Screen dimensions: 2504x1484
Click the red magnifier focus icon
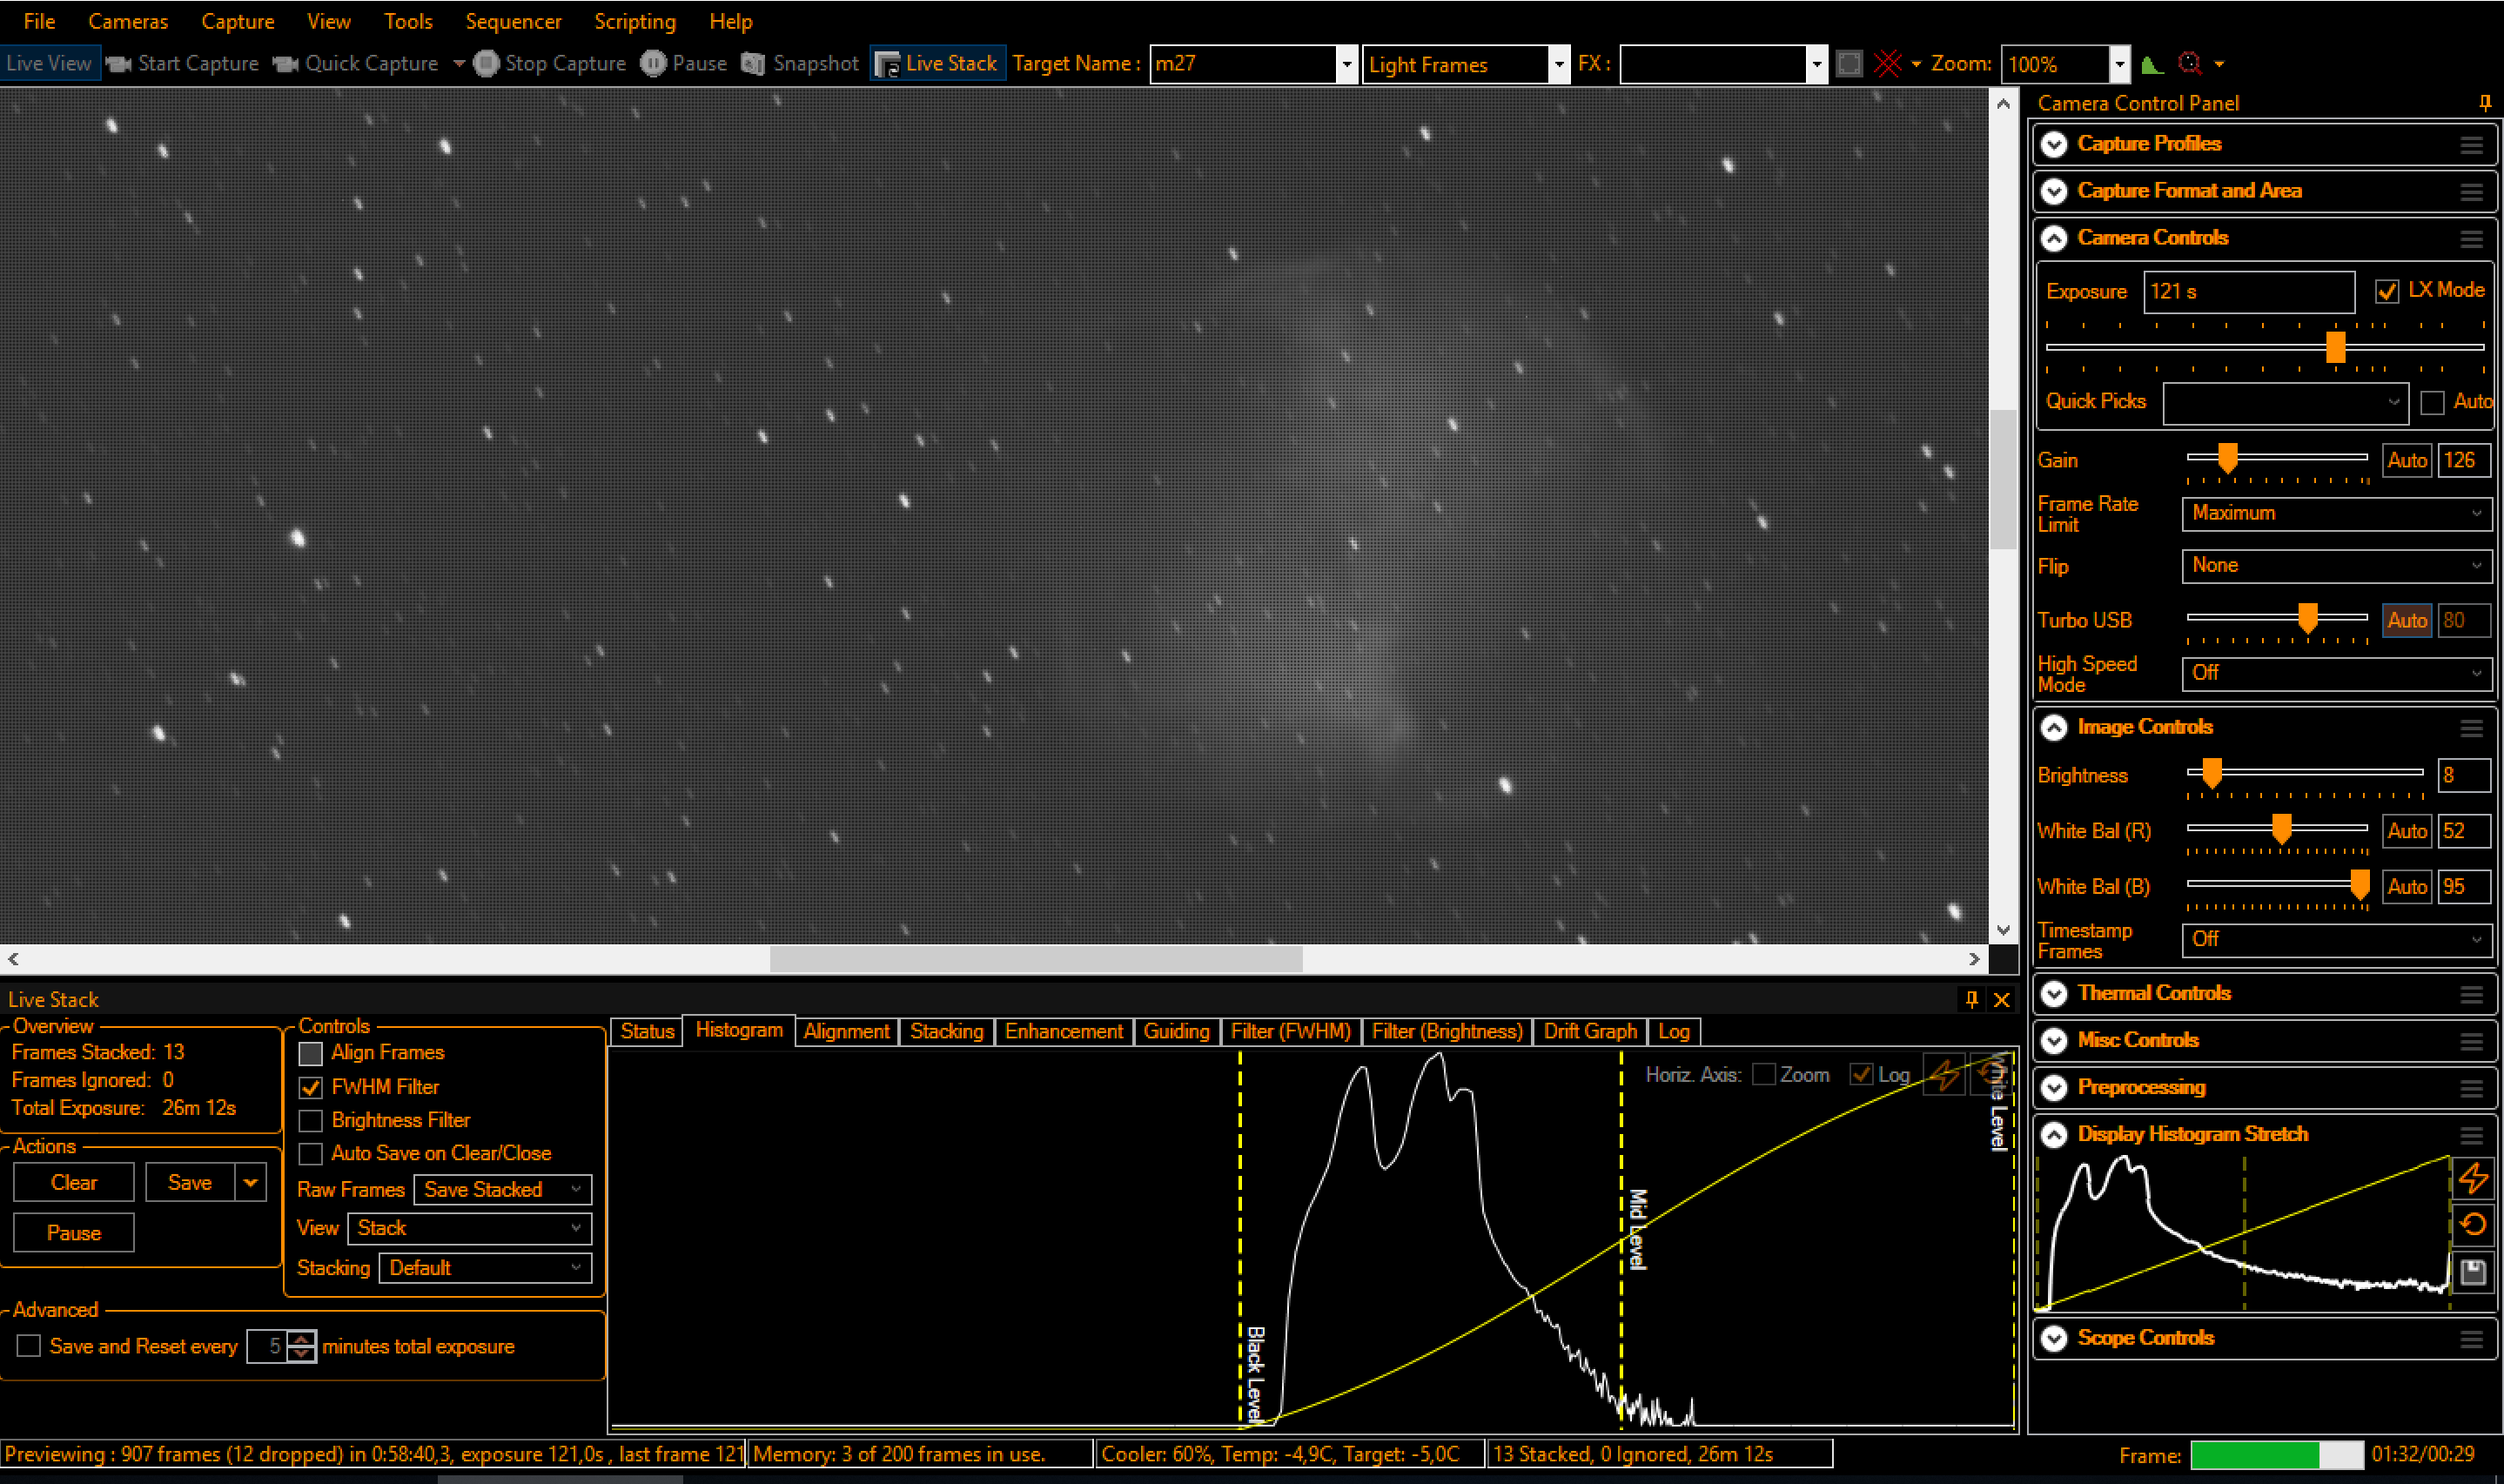tap(2189, 64)
